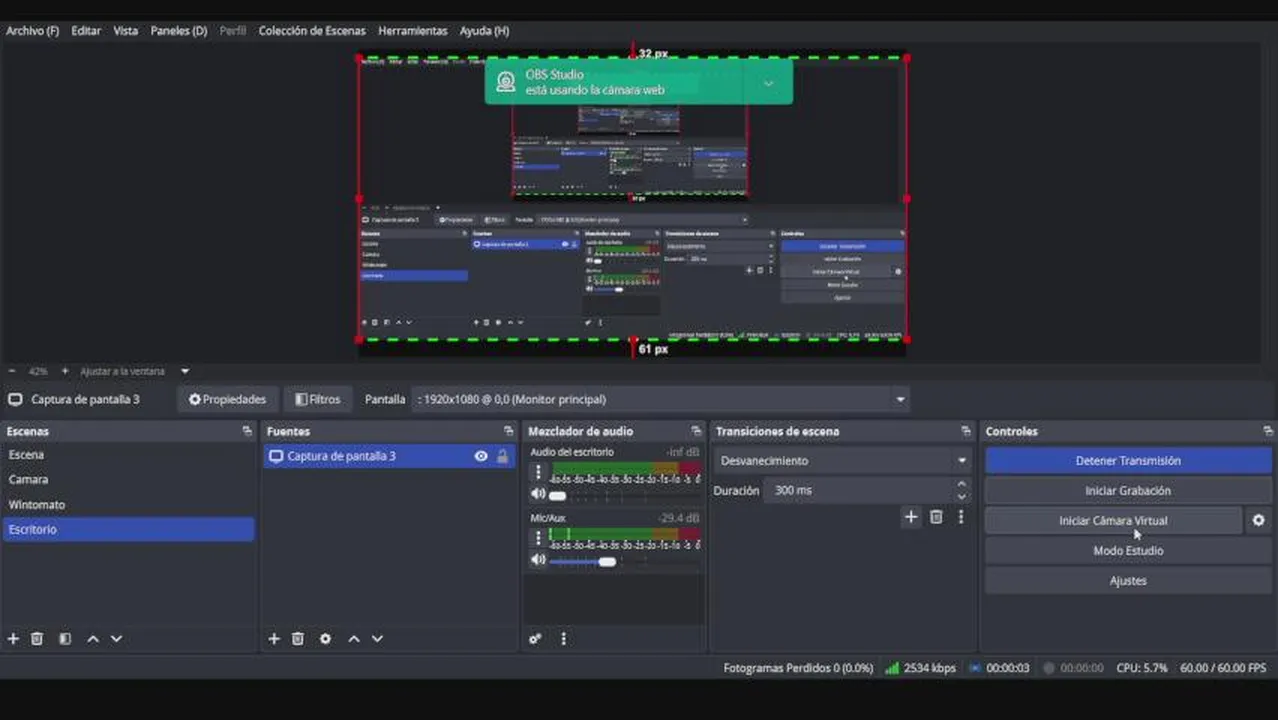Zoom in the preview with plus icon
Screen dimensions: 1278x720
(x=65, y=371)
